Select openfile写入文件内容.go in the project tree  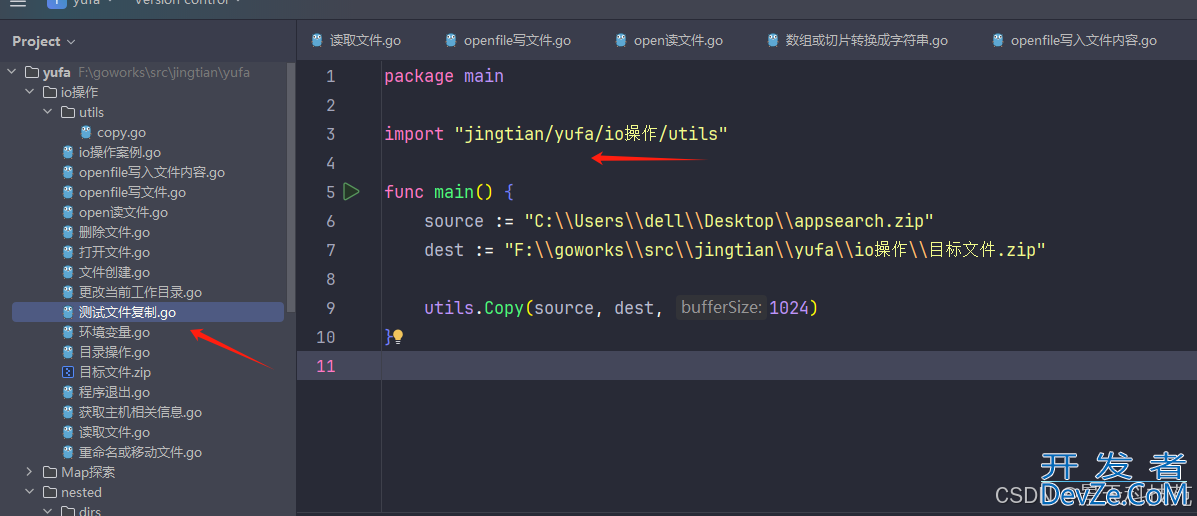[x=152, y=173]
